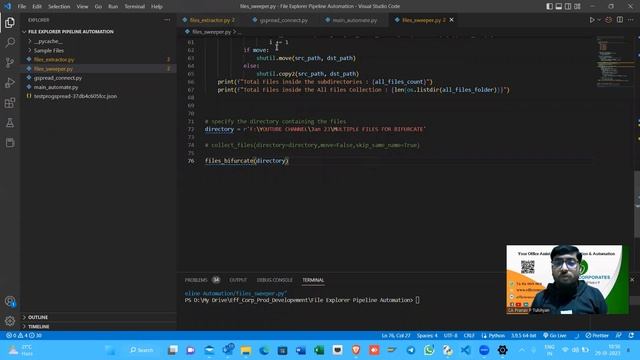Open the File menu
640x360 pixels.
click(22, 7)
